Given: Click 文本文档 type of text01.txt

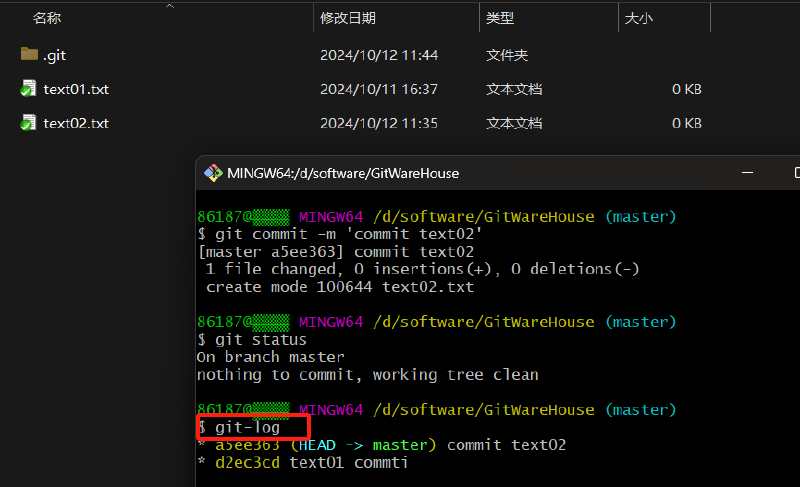Looking at the screenshot, I should pos(514,89).
